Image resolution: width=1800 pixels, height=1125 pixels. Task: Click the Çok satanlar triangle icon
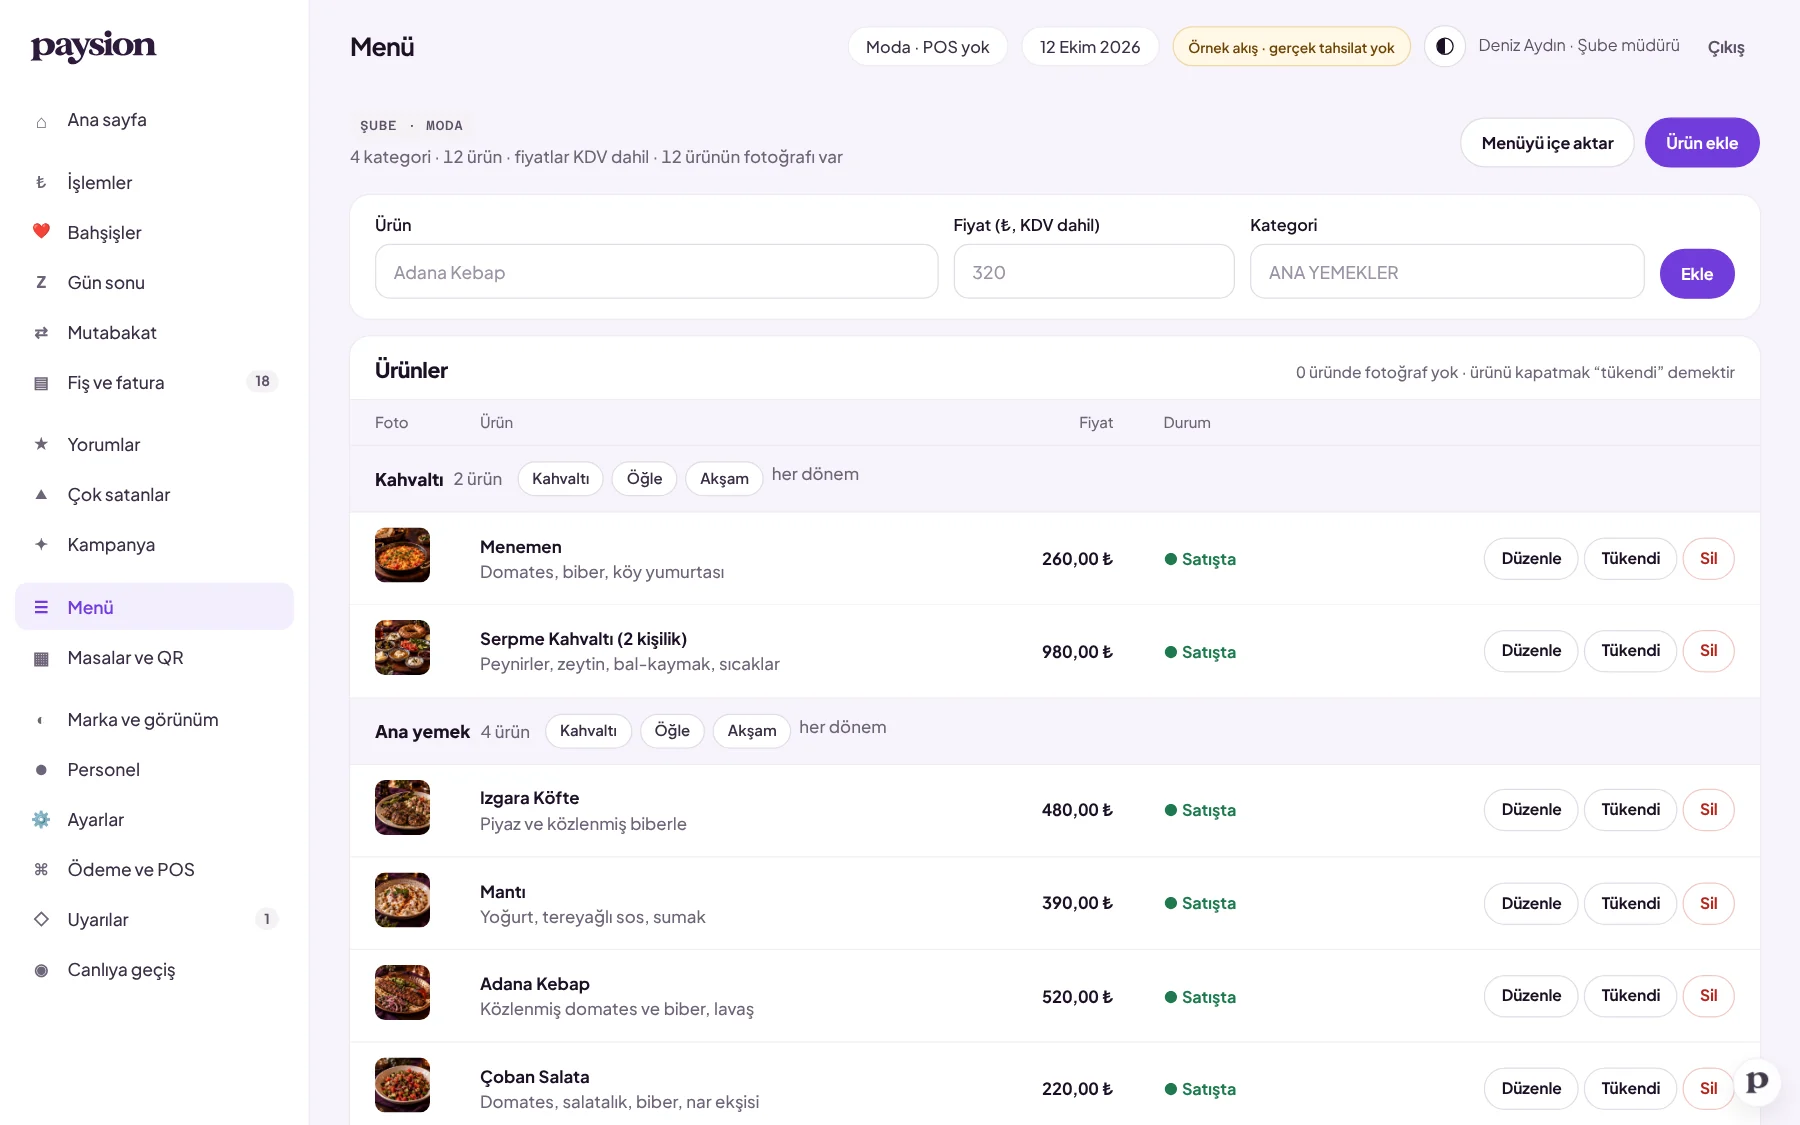[41, 494]
